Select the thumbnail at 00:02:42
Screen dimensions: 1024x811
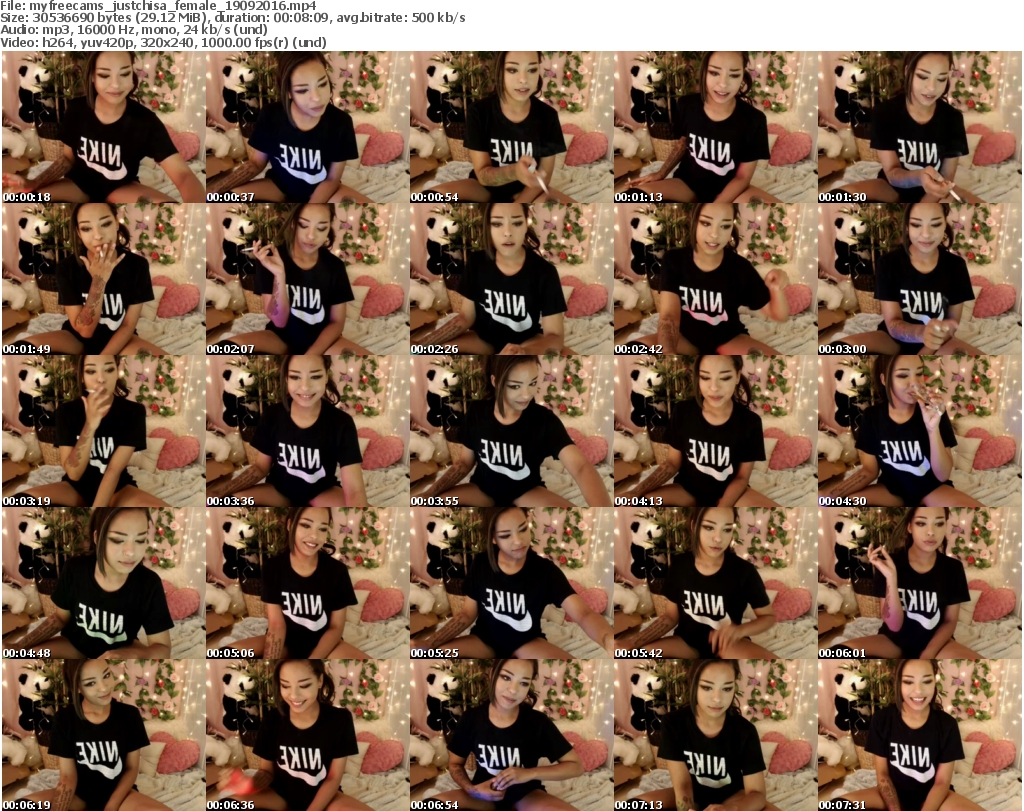click(715, 279)
